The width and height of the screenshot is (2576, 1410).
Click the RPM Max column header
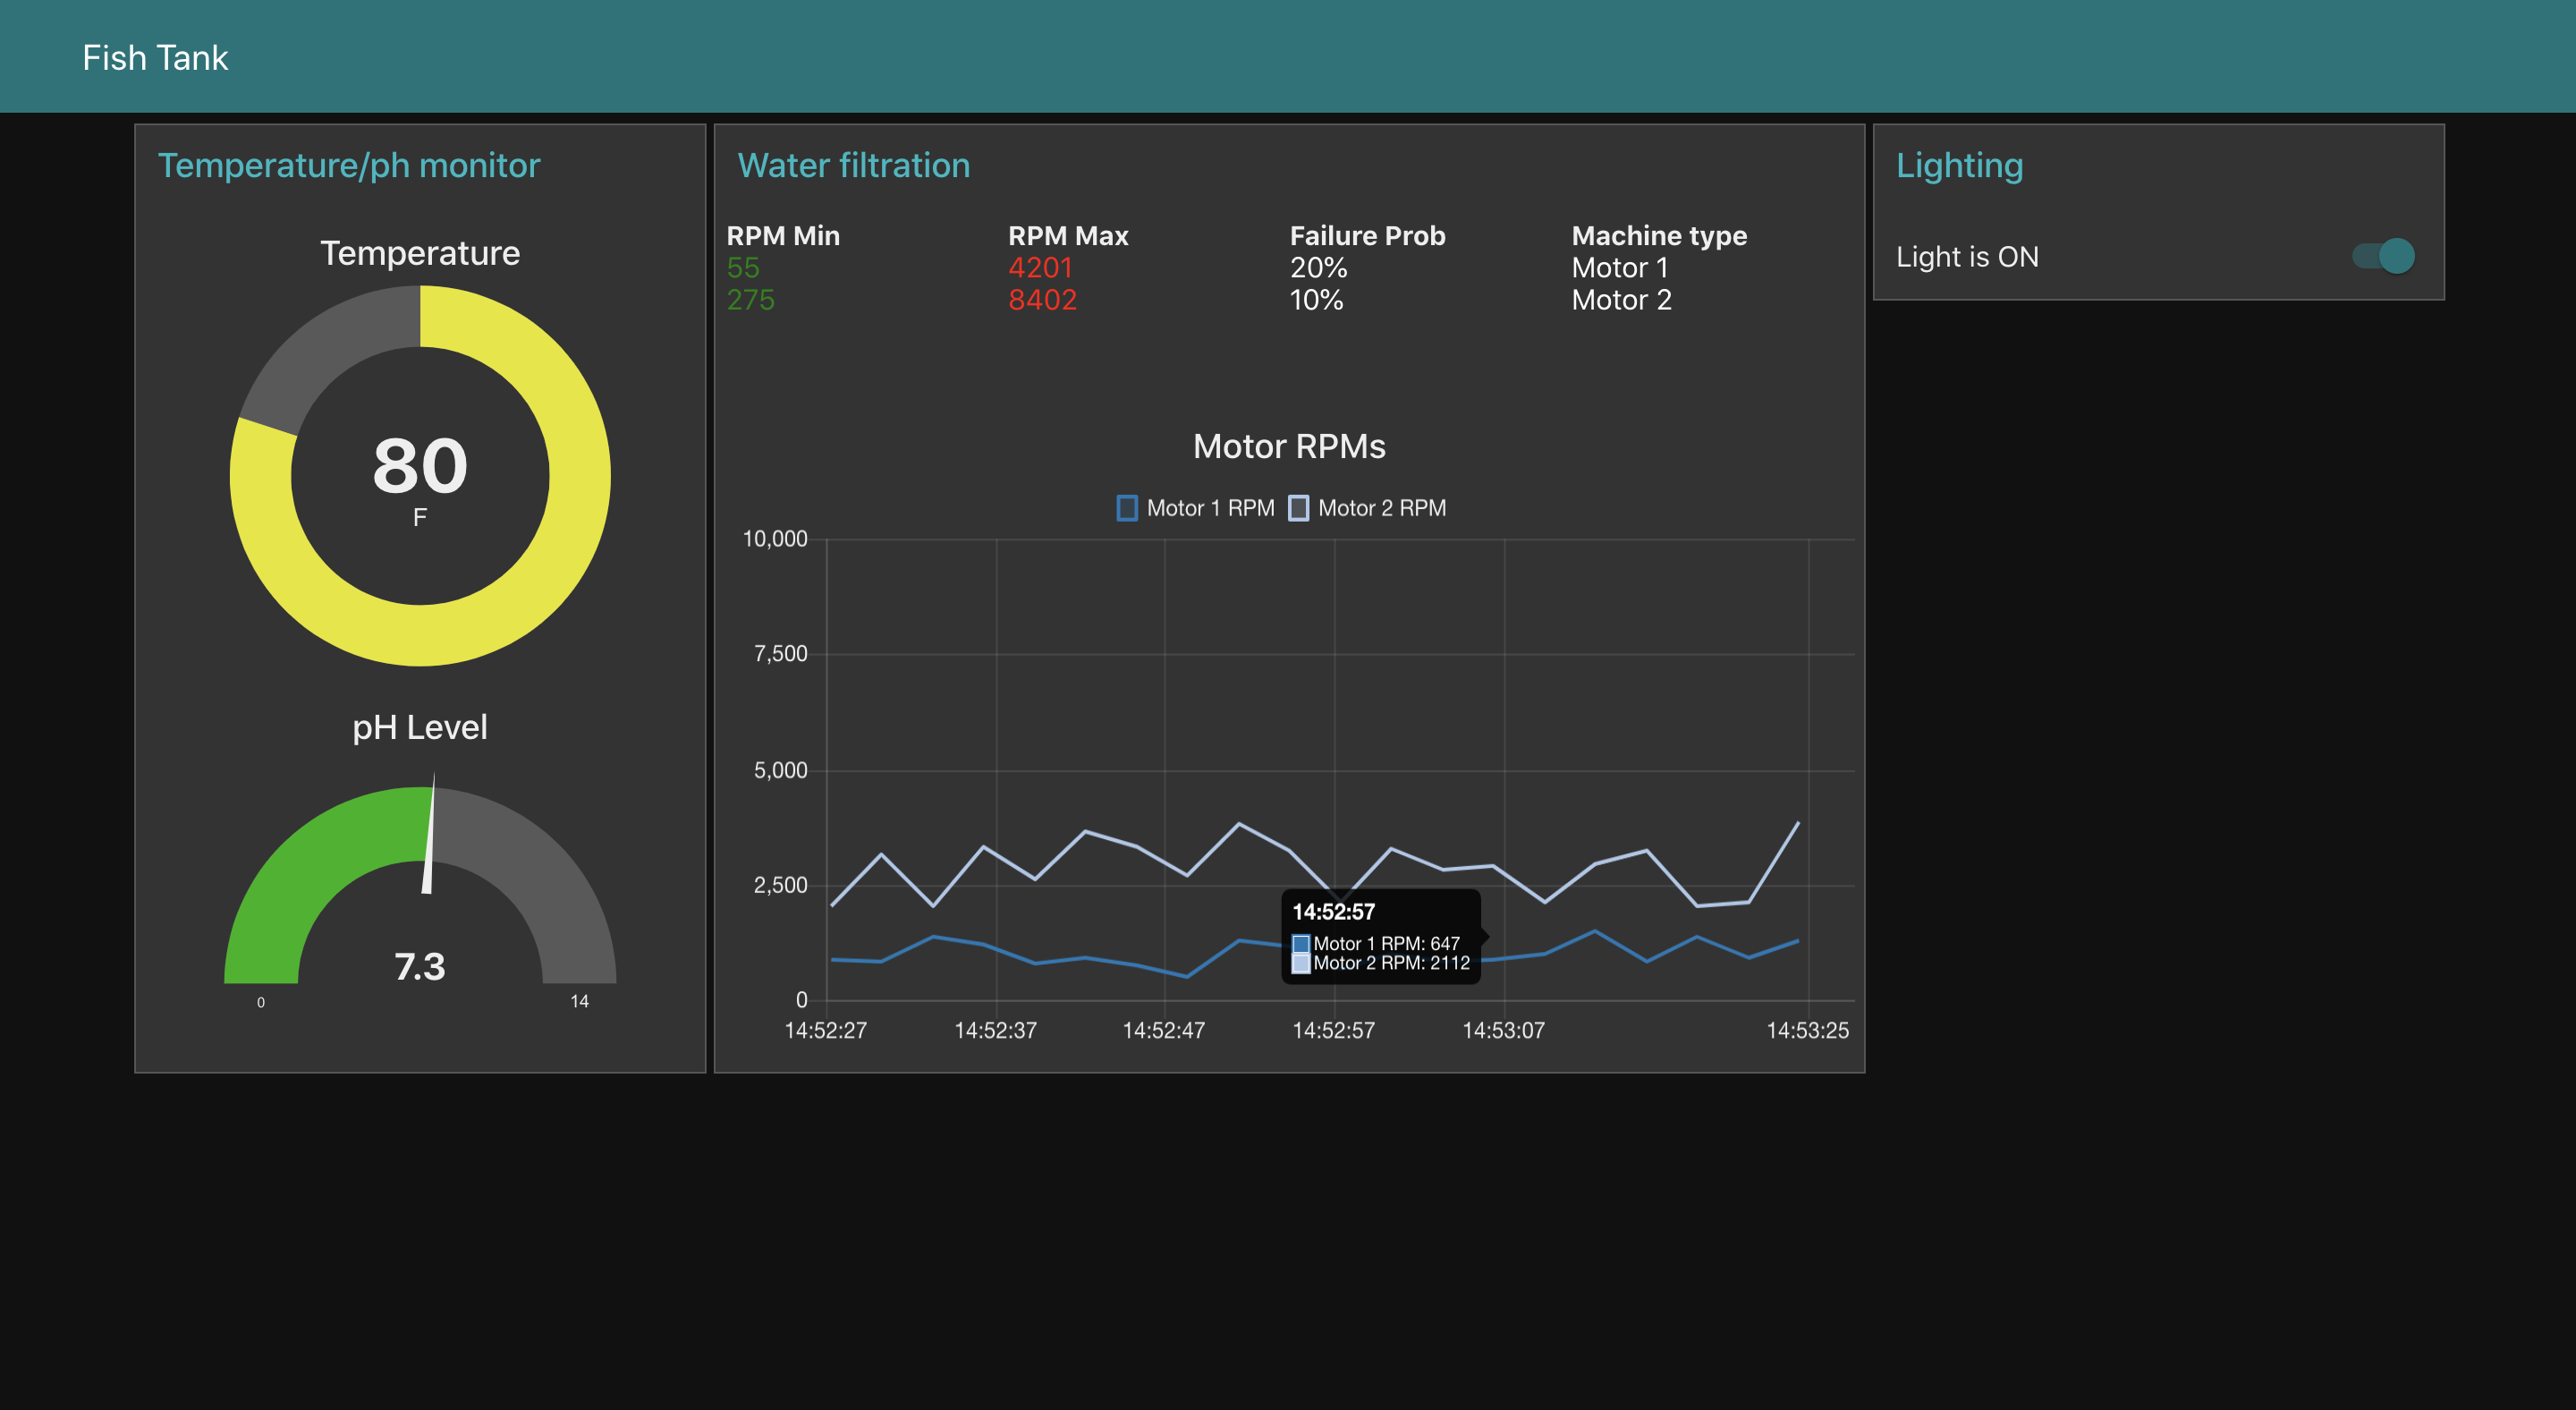pyautogui.click(x=1068, y=236)
